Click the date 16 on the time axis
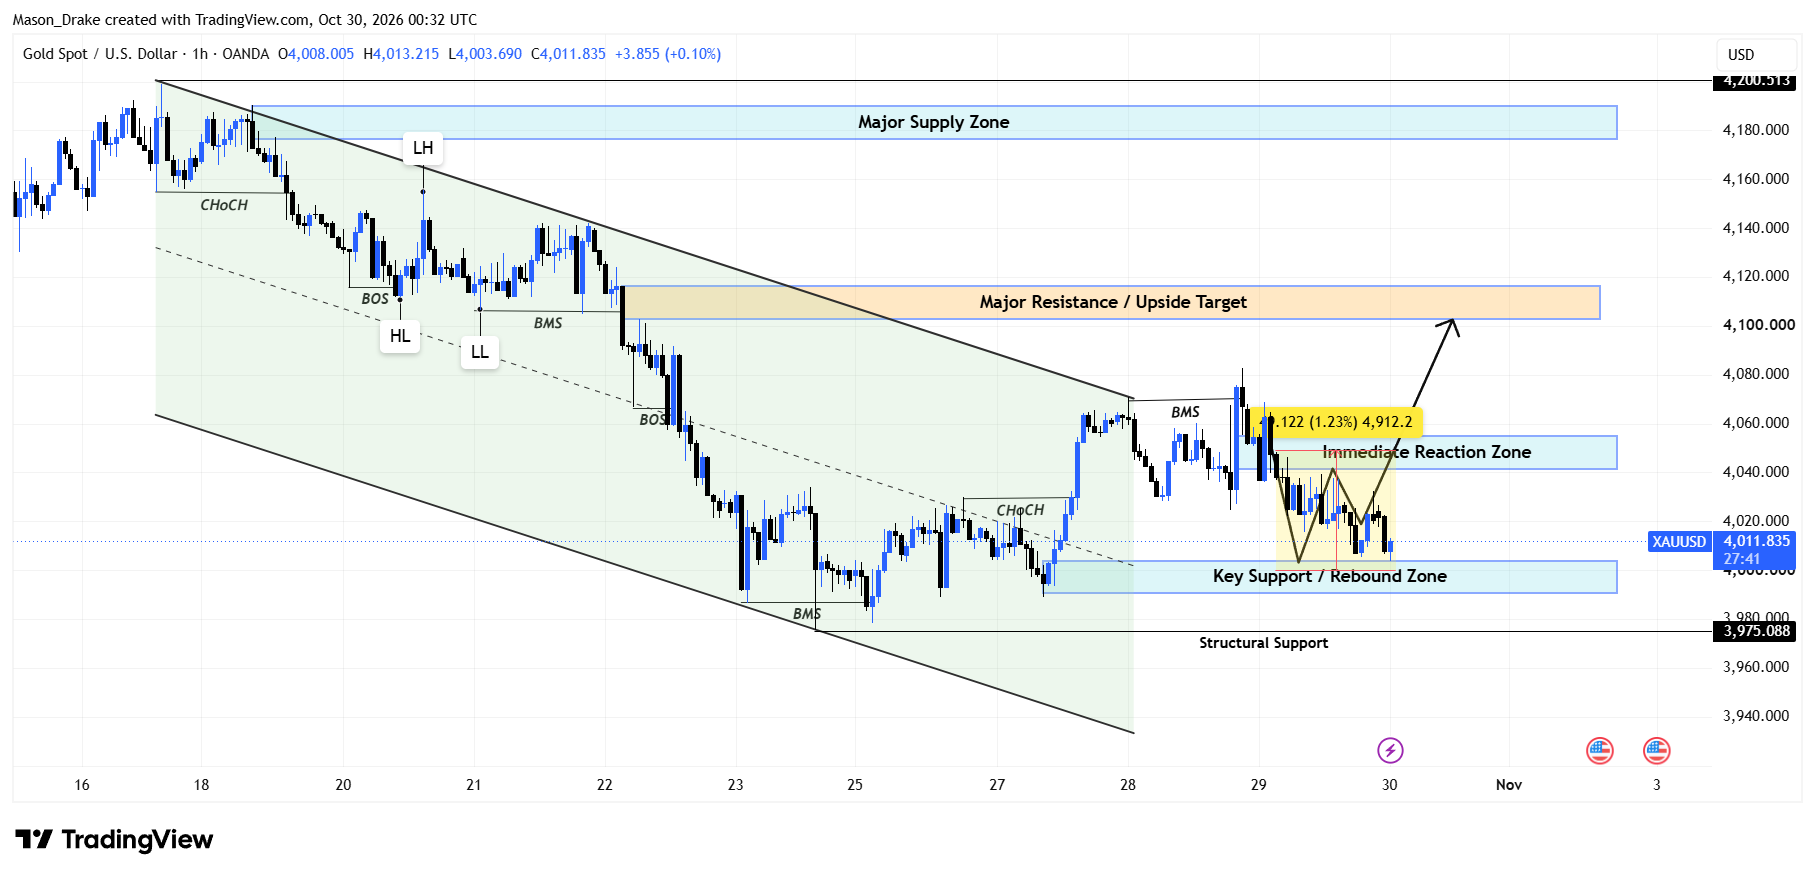 [82, 785]
